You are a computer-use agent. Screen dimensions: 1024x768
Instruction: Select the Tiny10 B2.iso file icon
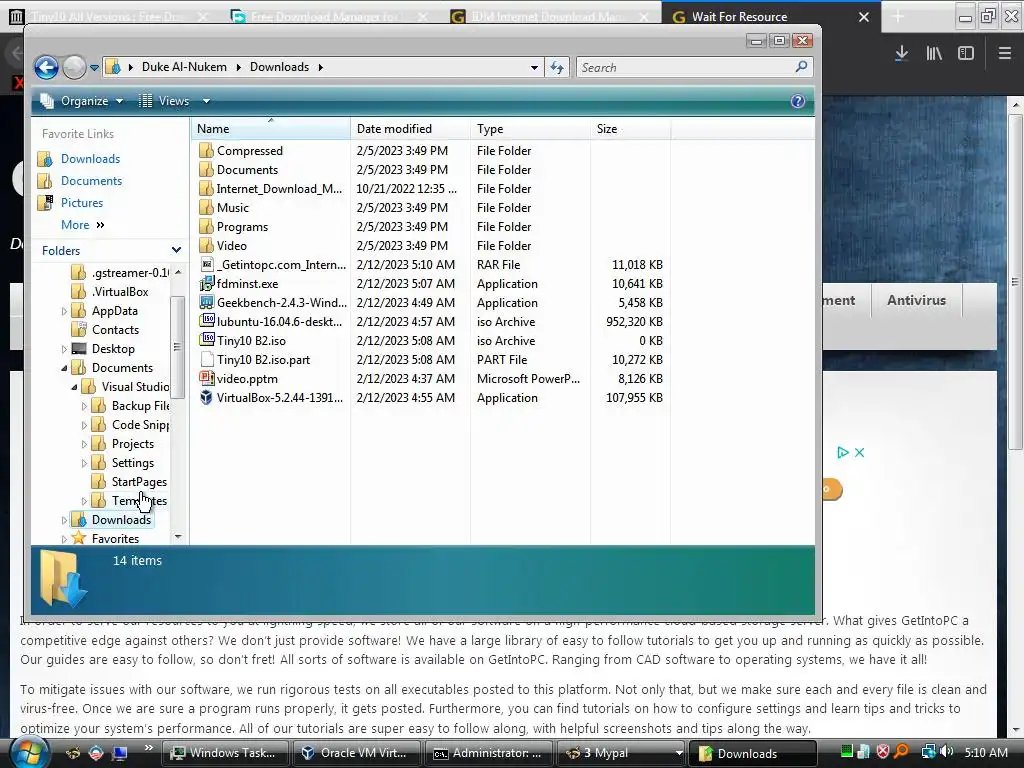(206, 340)
